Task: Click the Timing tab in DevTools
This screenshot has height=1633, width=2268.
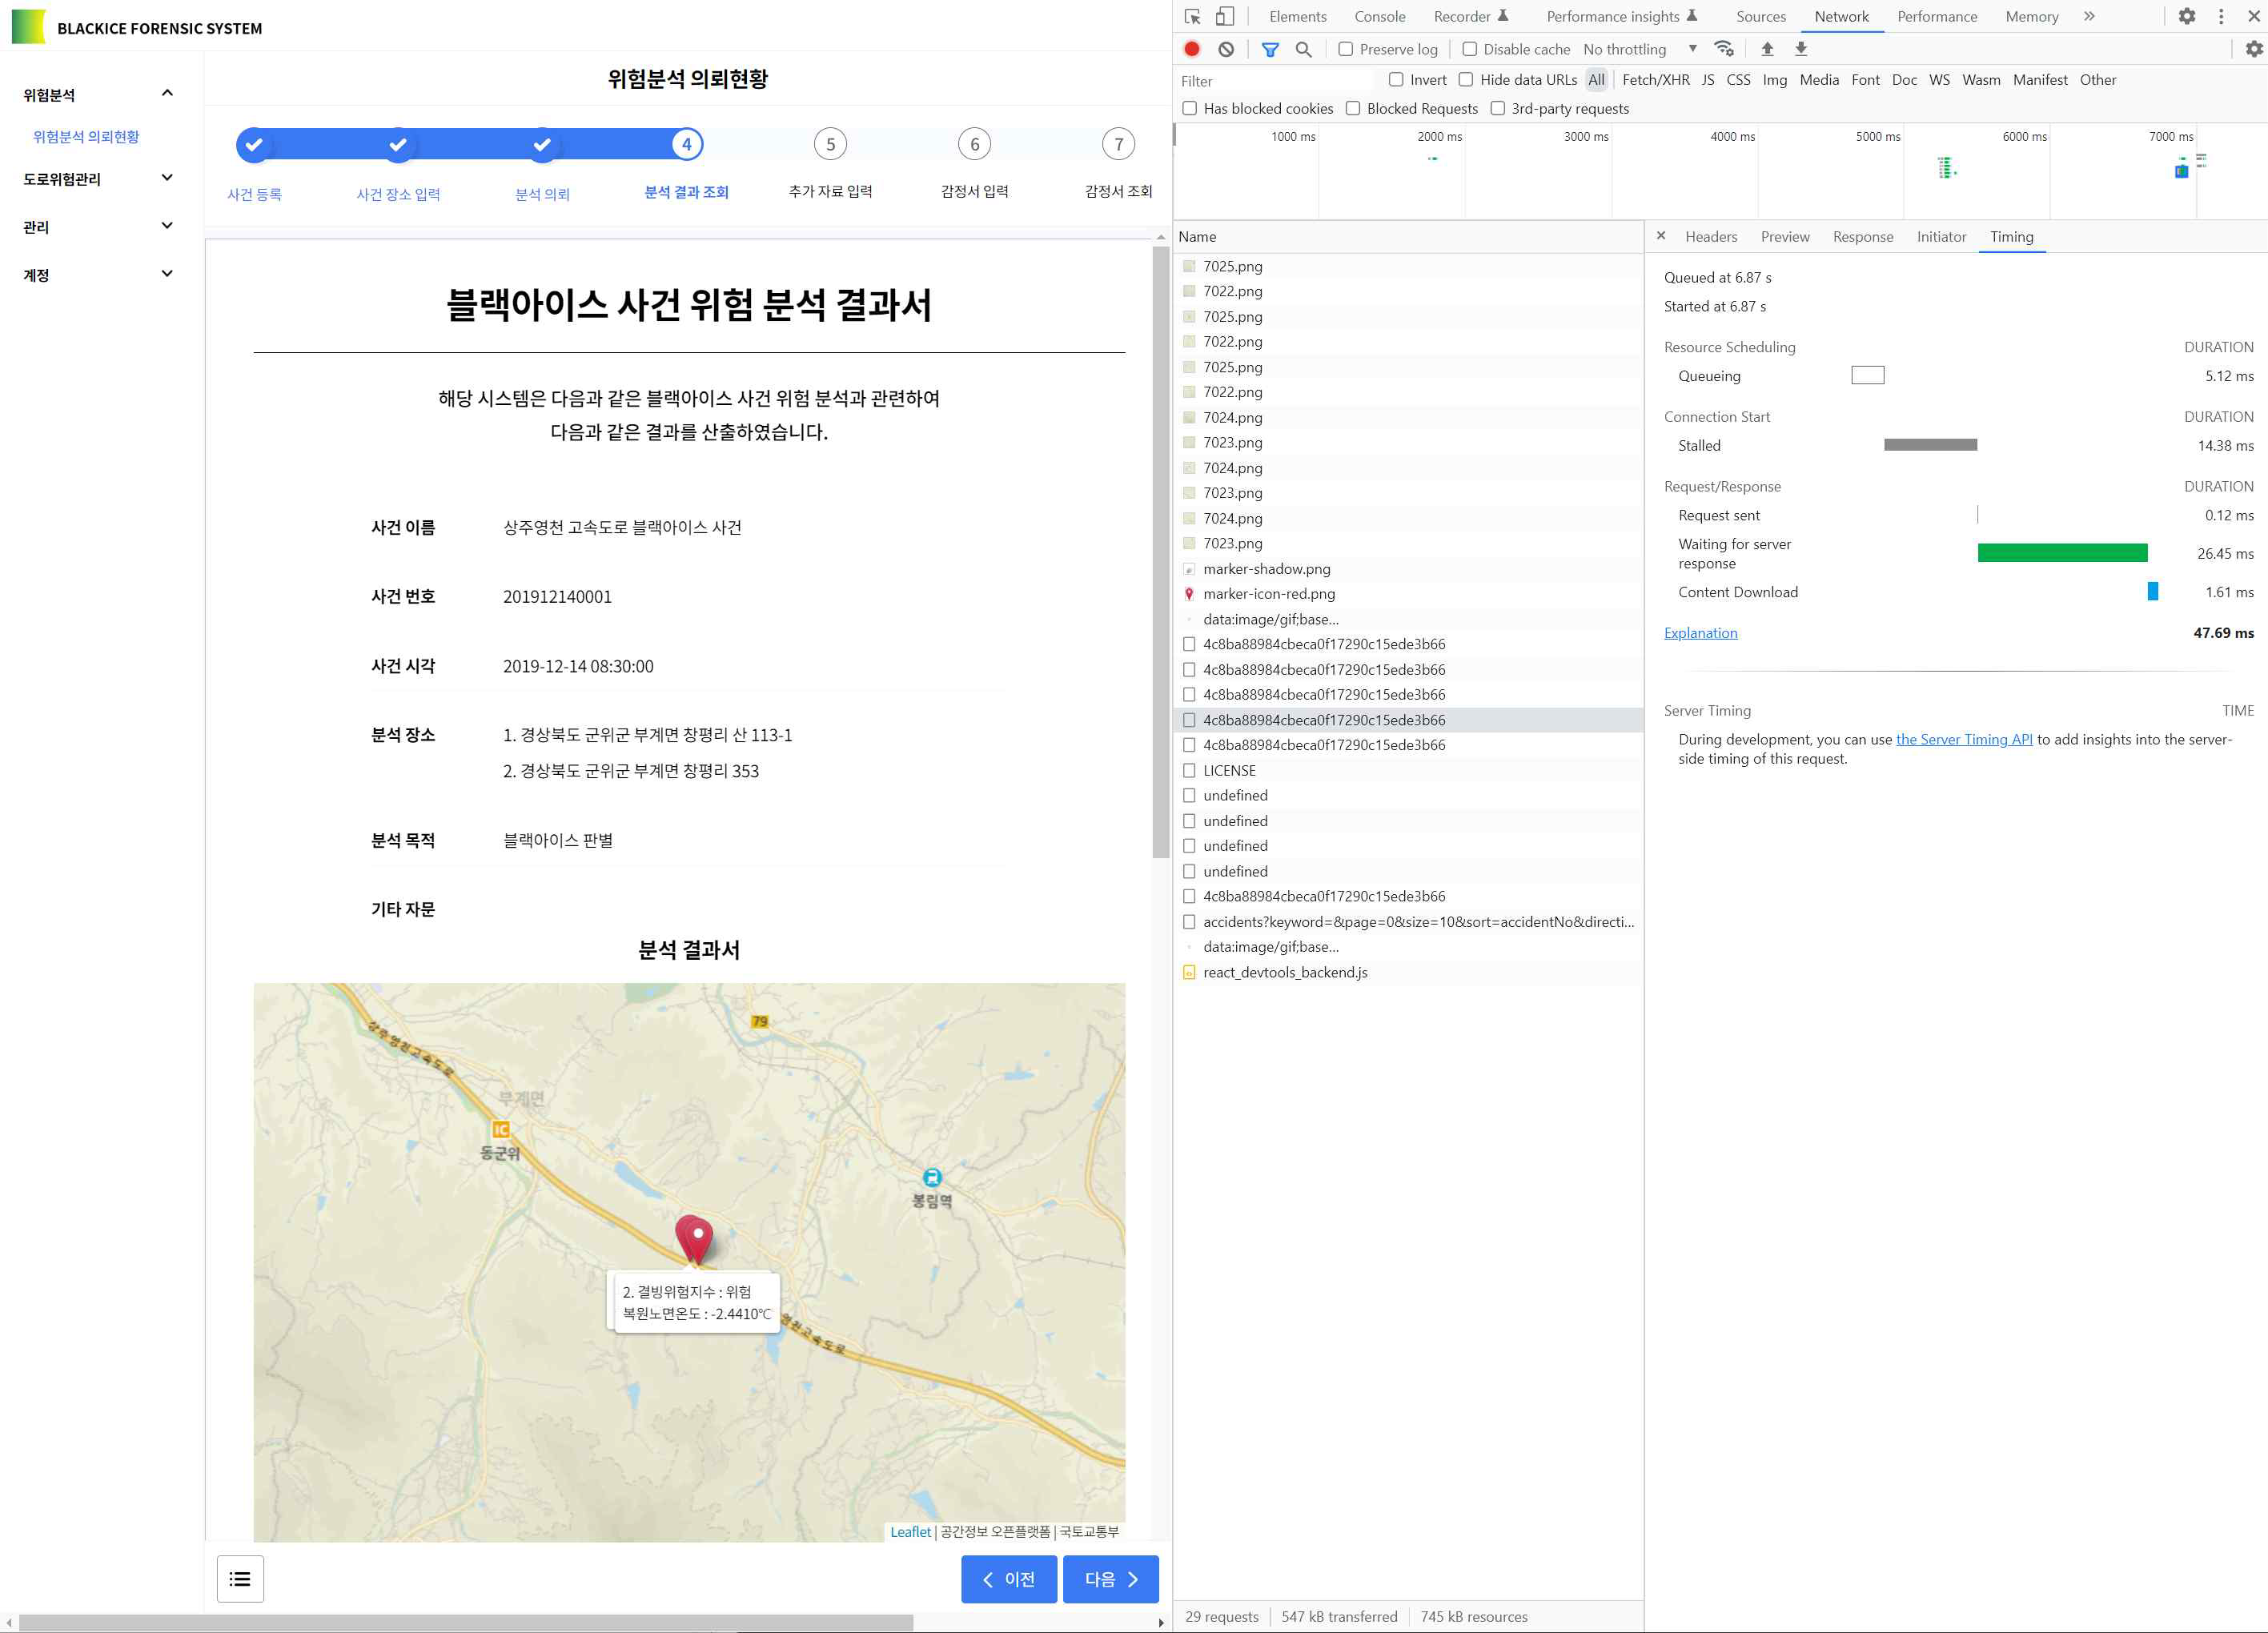Action: (2011, 236)
